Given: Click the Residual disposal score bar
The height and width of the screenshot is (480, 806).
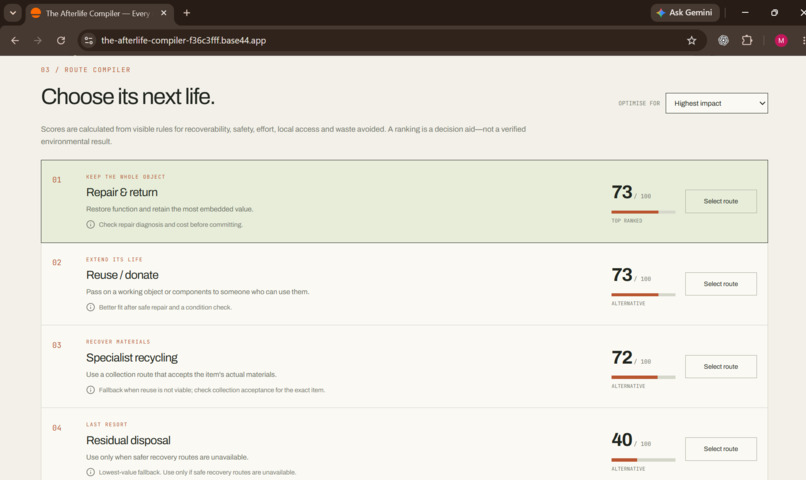Looking at the screenshot, I should (x=643, y=459).
